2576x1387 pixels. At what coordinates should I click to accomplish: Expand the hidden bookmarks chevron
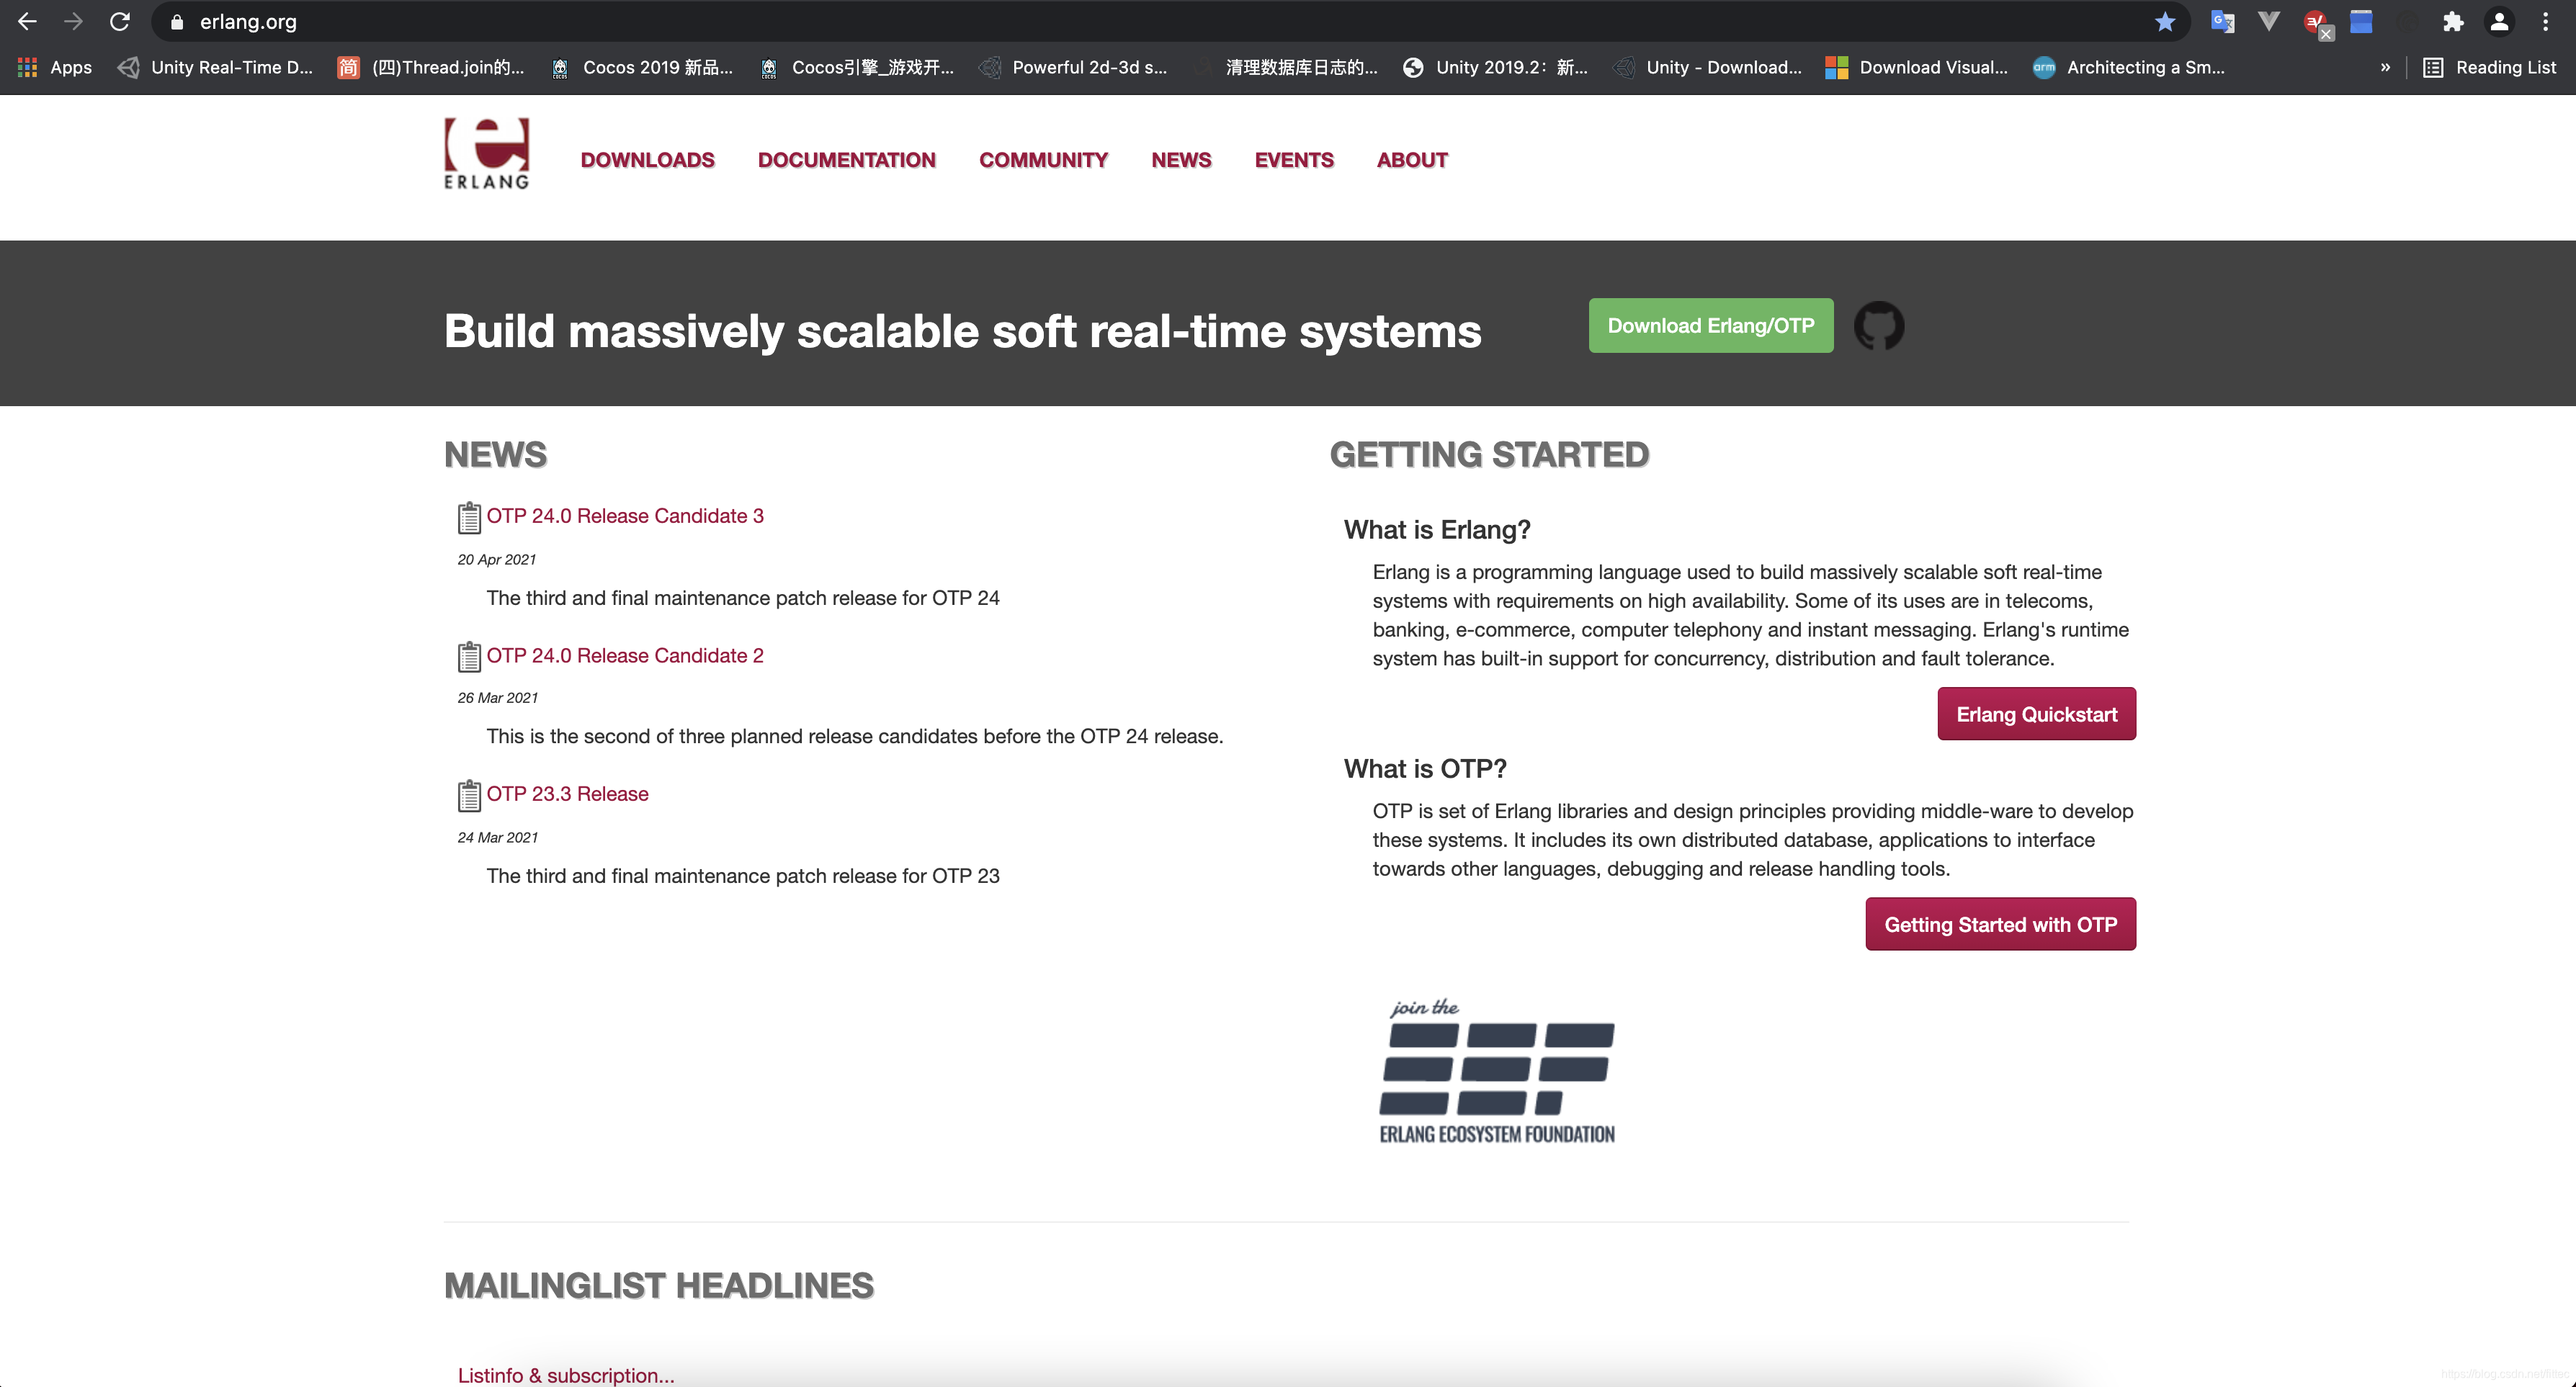[x=2385, y=67]
